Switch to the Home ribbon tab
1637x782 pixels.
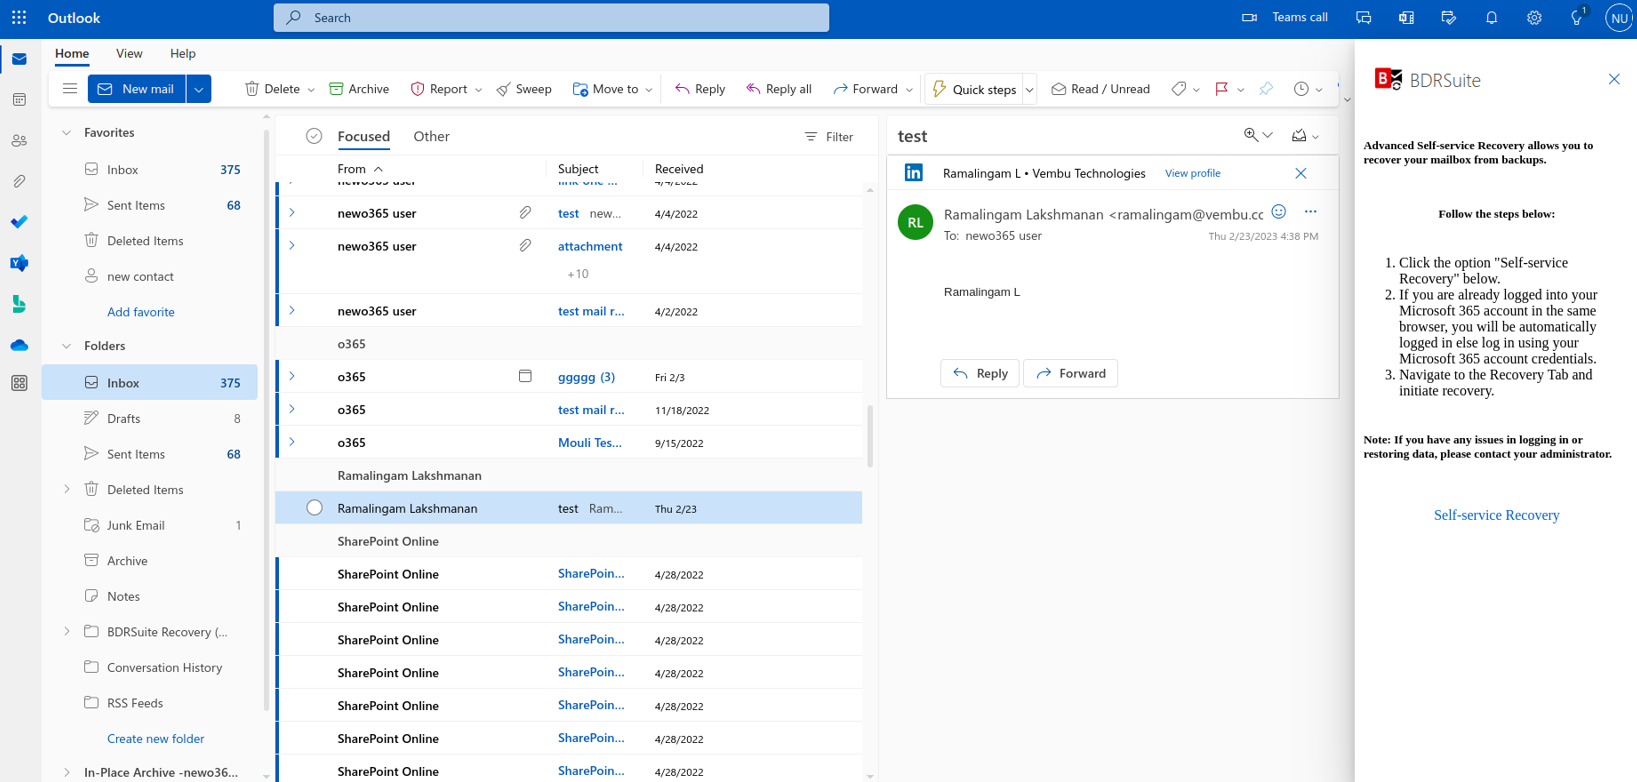point(72,53)
